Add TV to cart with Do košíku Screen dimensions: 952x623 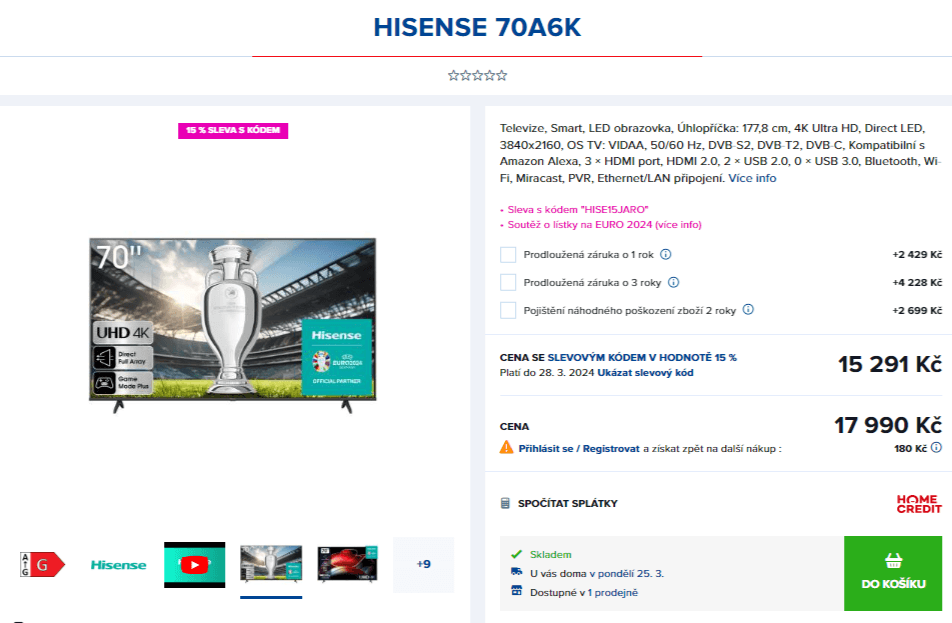[893, 573]
